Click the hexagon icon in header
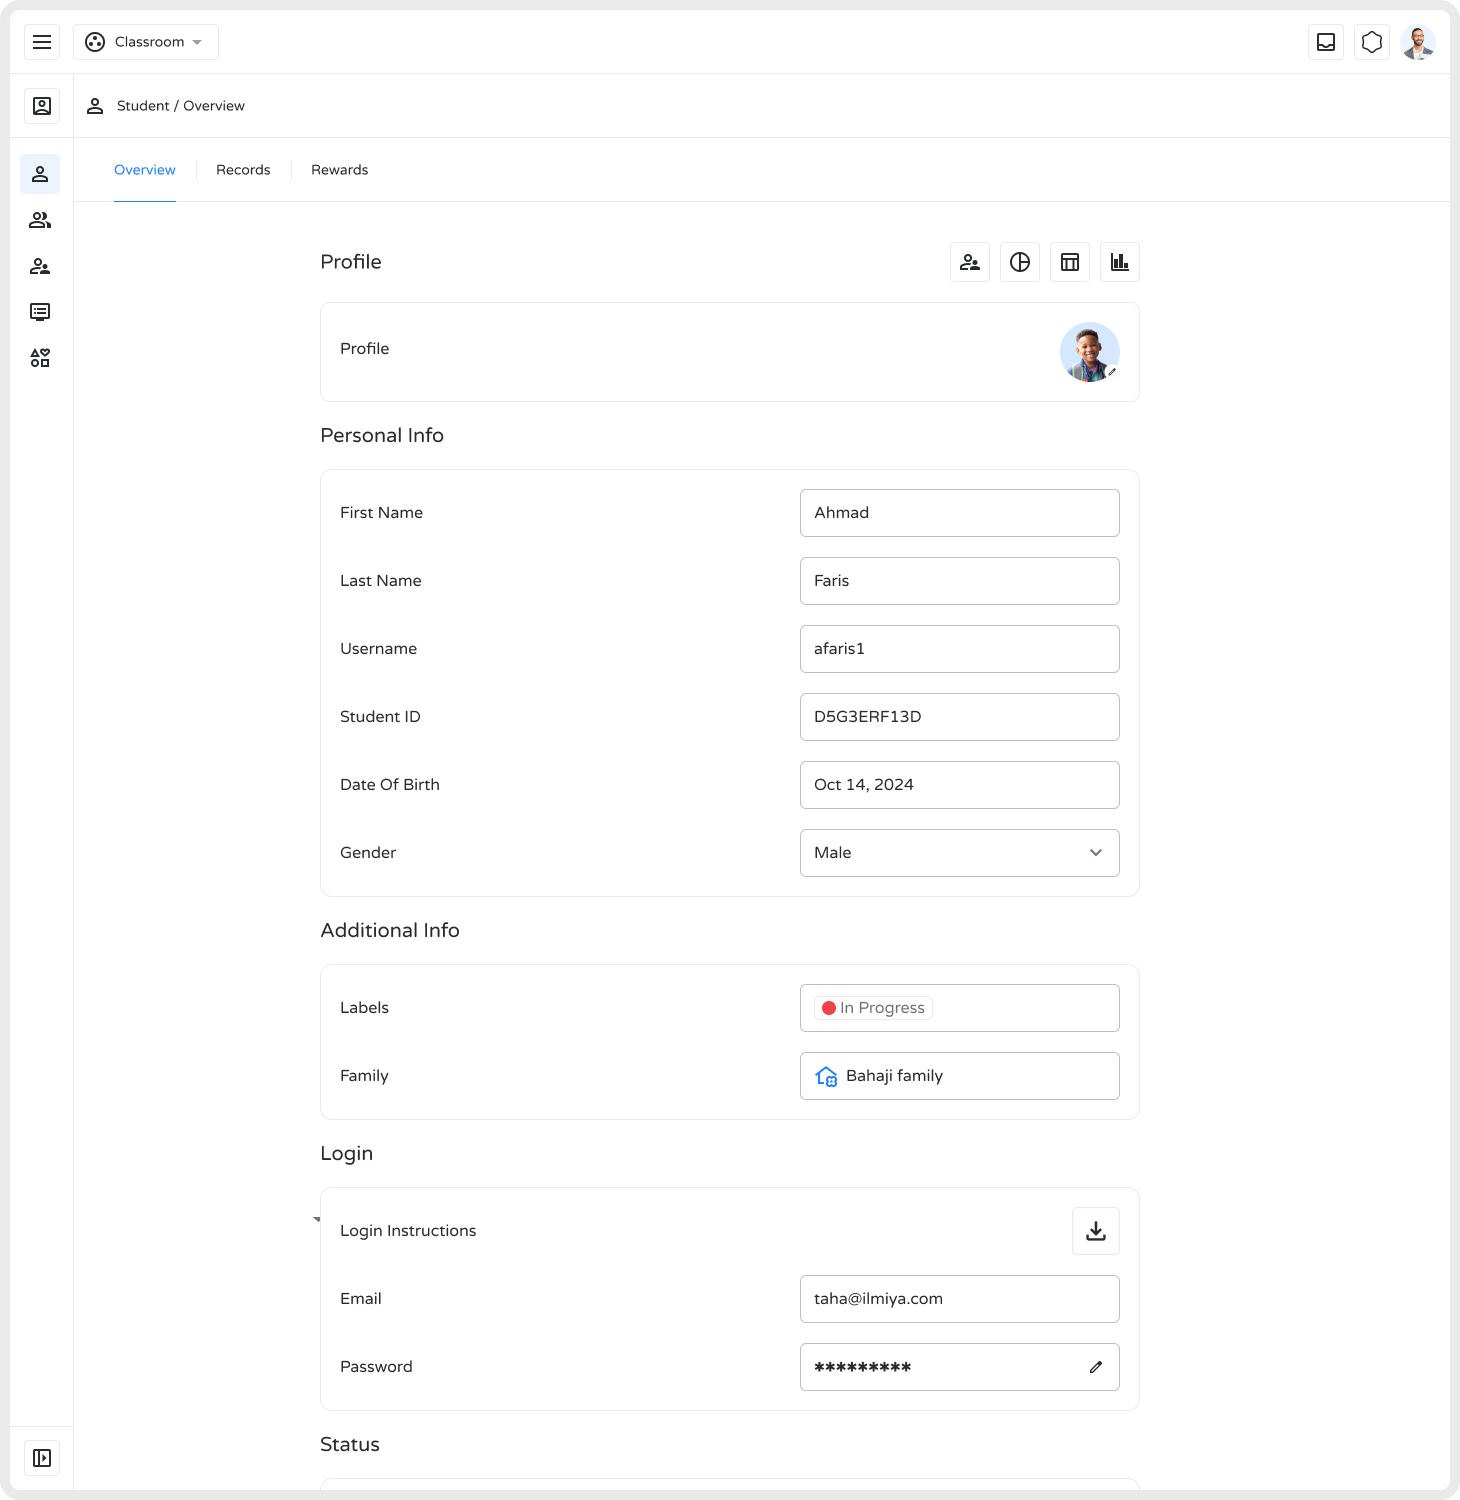 coord(1372,42)
